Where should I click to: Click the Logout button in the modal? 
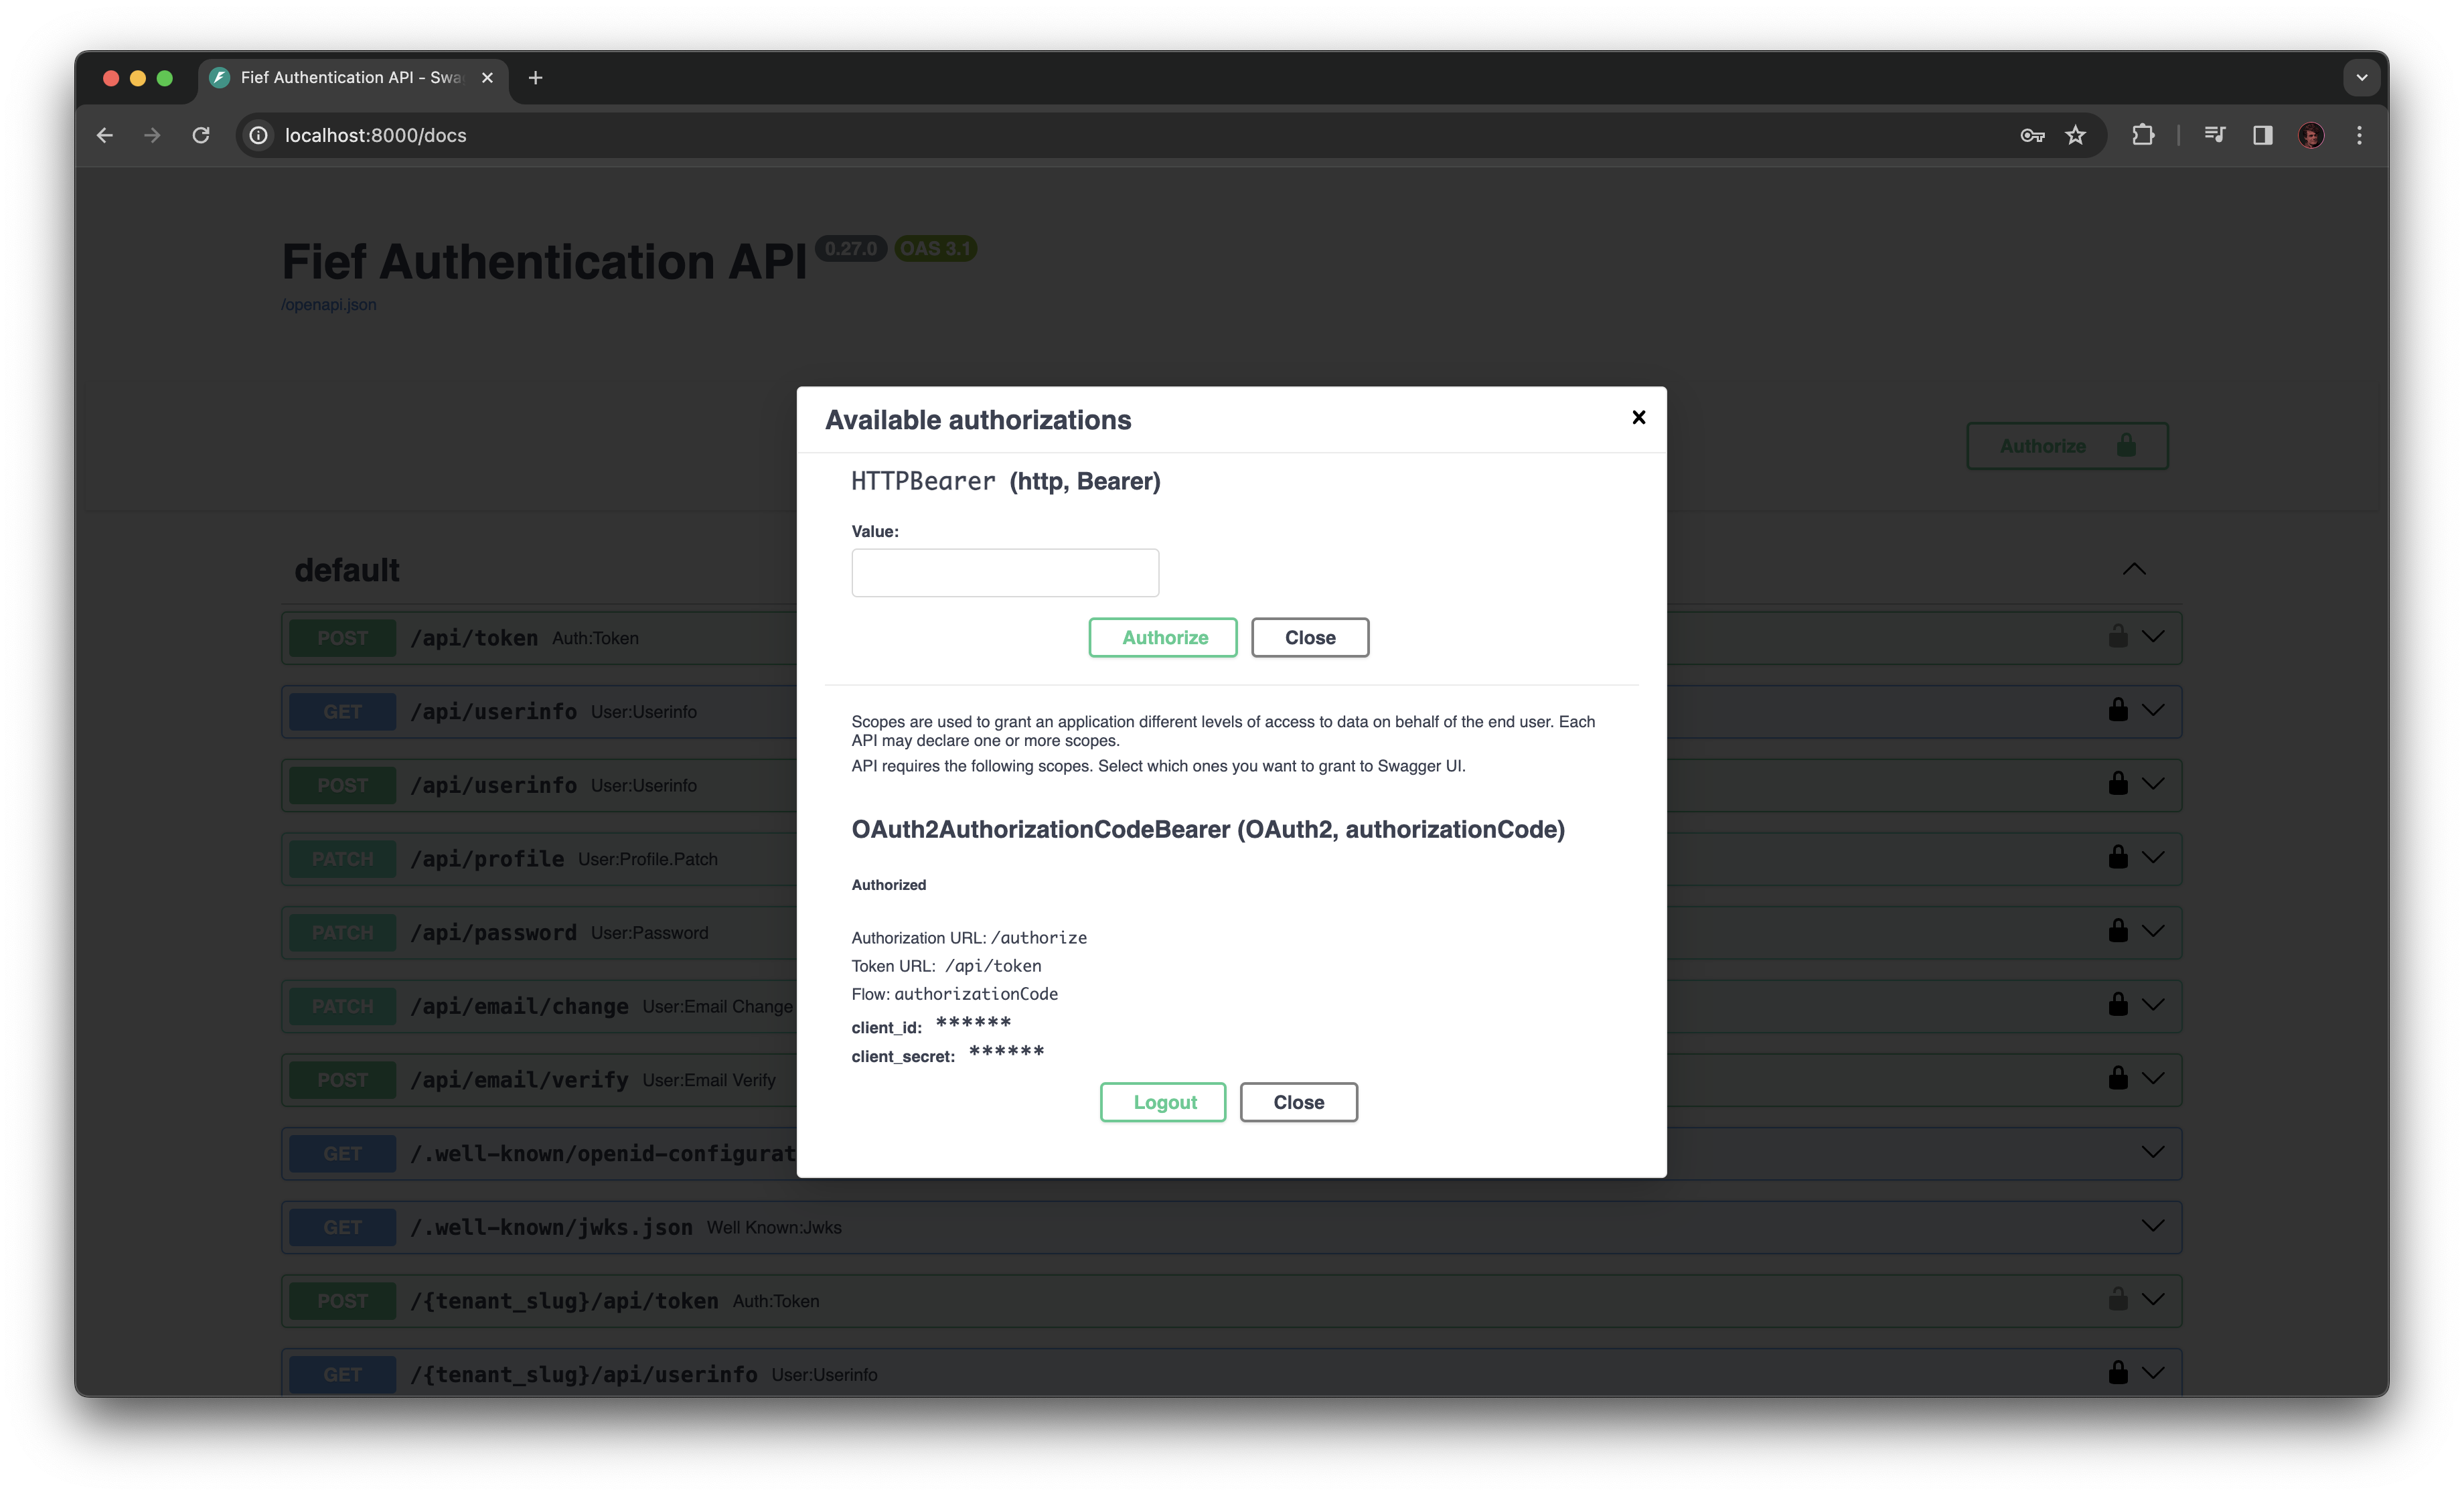pyautogui.click(x=1162, y=1102)
